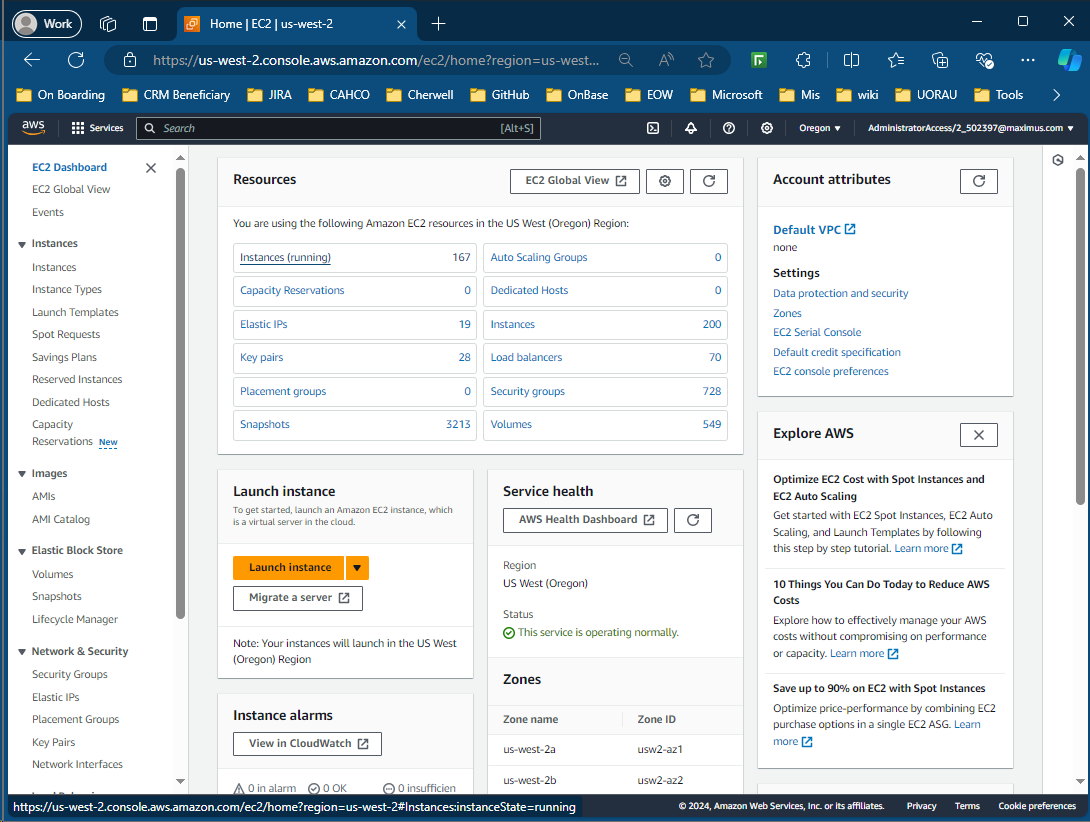Screen dimensions: 1090x822
Task: Open Zones setting link
Action: click(787, 314)
